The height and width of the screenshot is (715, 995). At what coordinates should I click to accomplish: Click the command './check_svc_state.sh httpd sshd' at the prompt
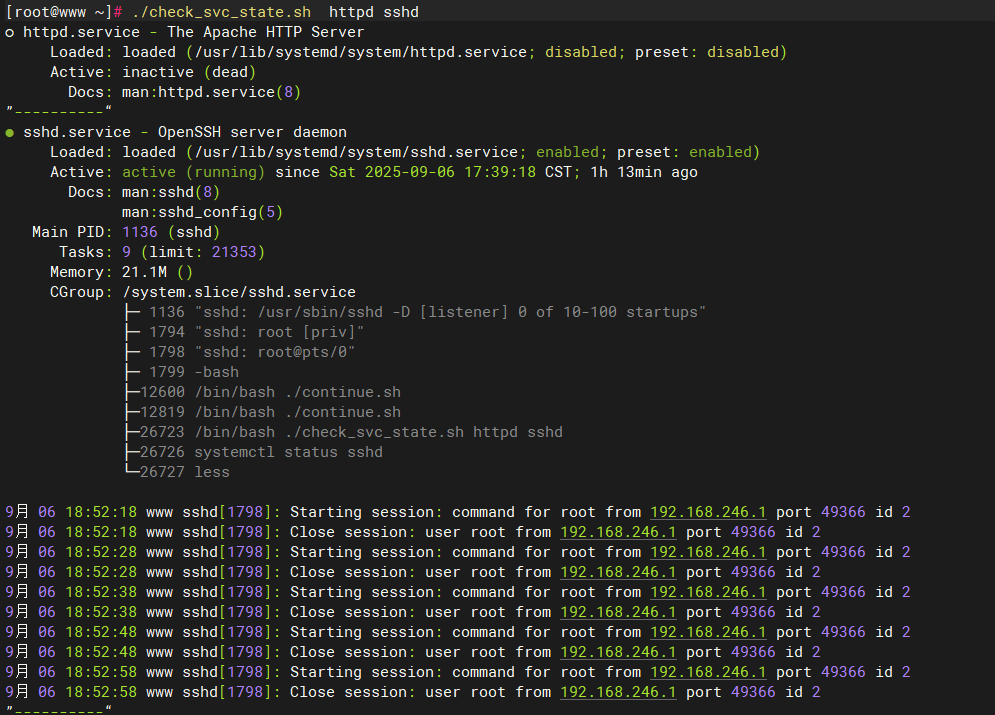click(x=275, y=12)
